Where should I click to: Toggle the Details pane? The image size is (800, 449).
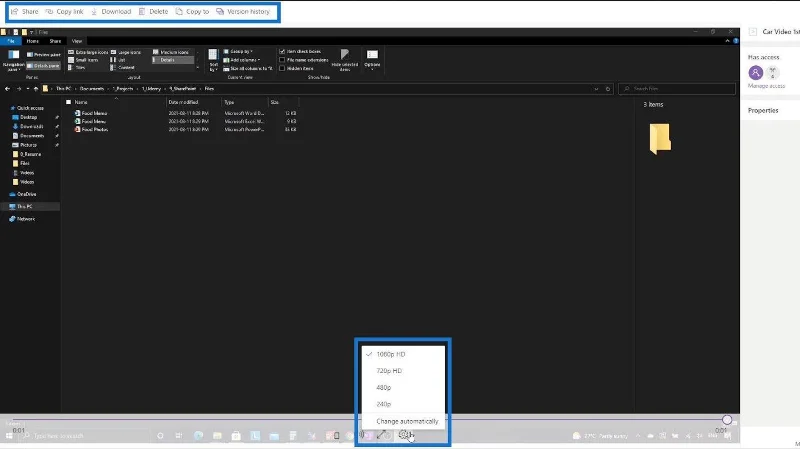pos(43,66)
